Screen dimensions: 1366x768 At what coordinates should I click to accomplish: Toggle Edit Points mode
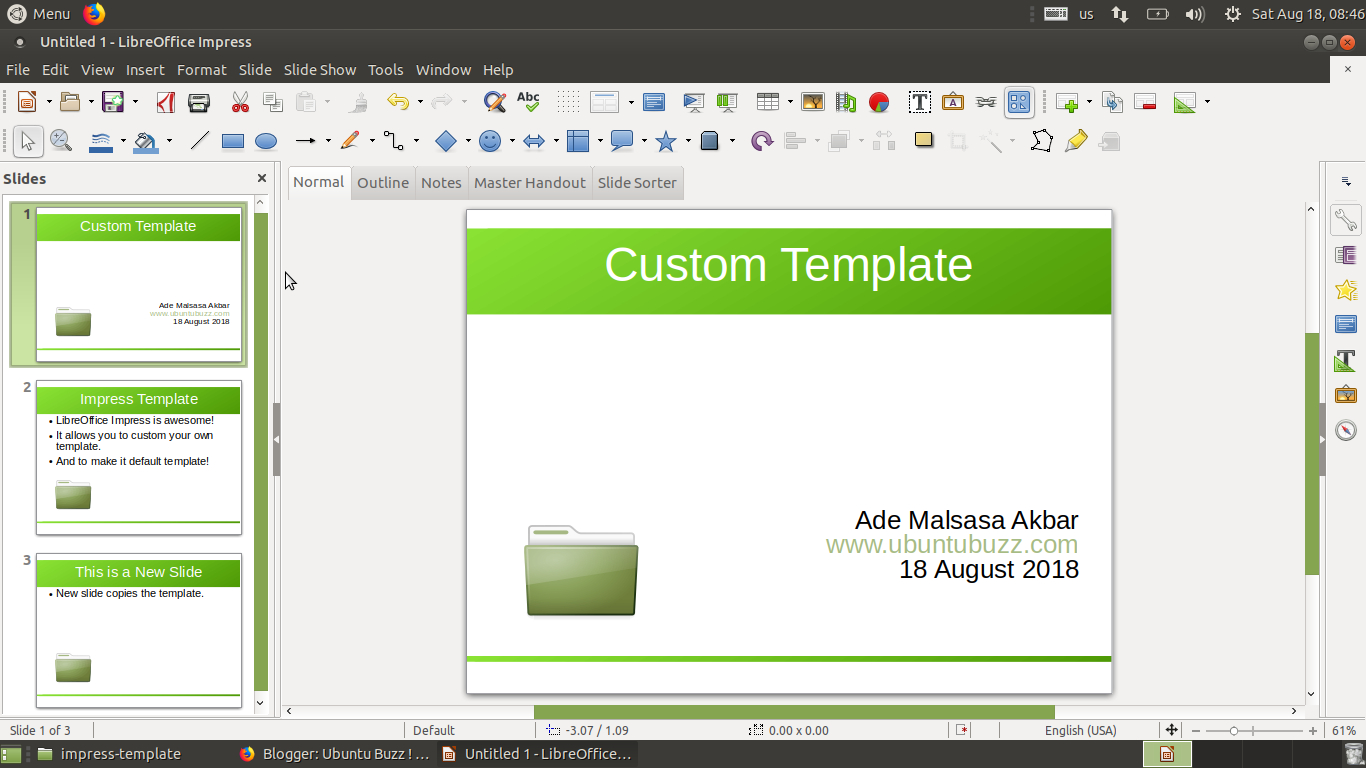point(1042,141)
